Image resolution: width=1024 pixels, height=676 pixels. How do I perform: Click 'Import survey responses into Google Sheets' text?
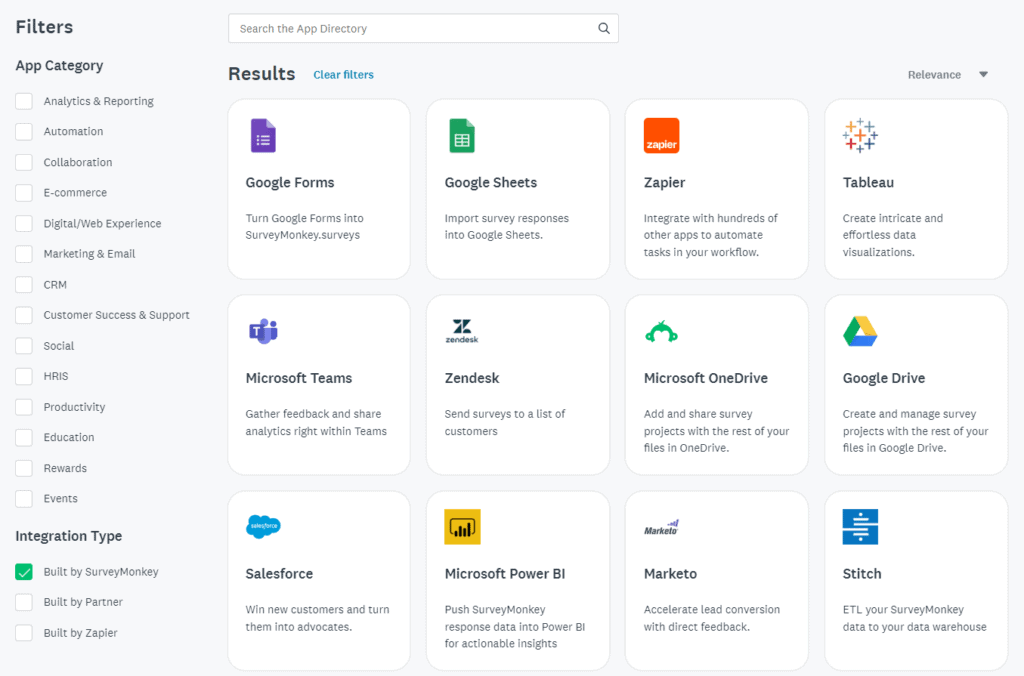[507, 227]
